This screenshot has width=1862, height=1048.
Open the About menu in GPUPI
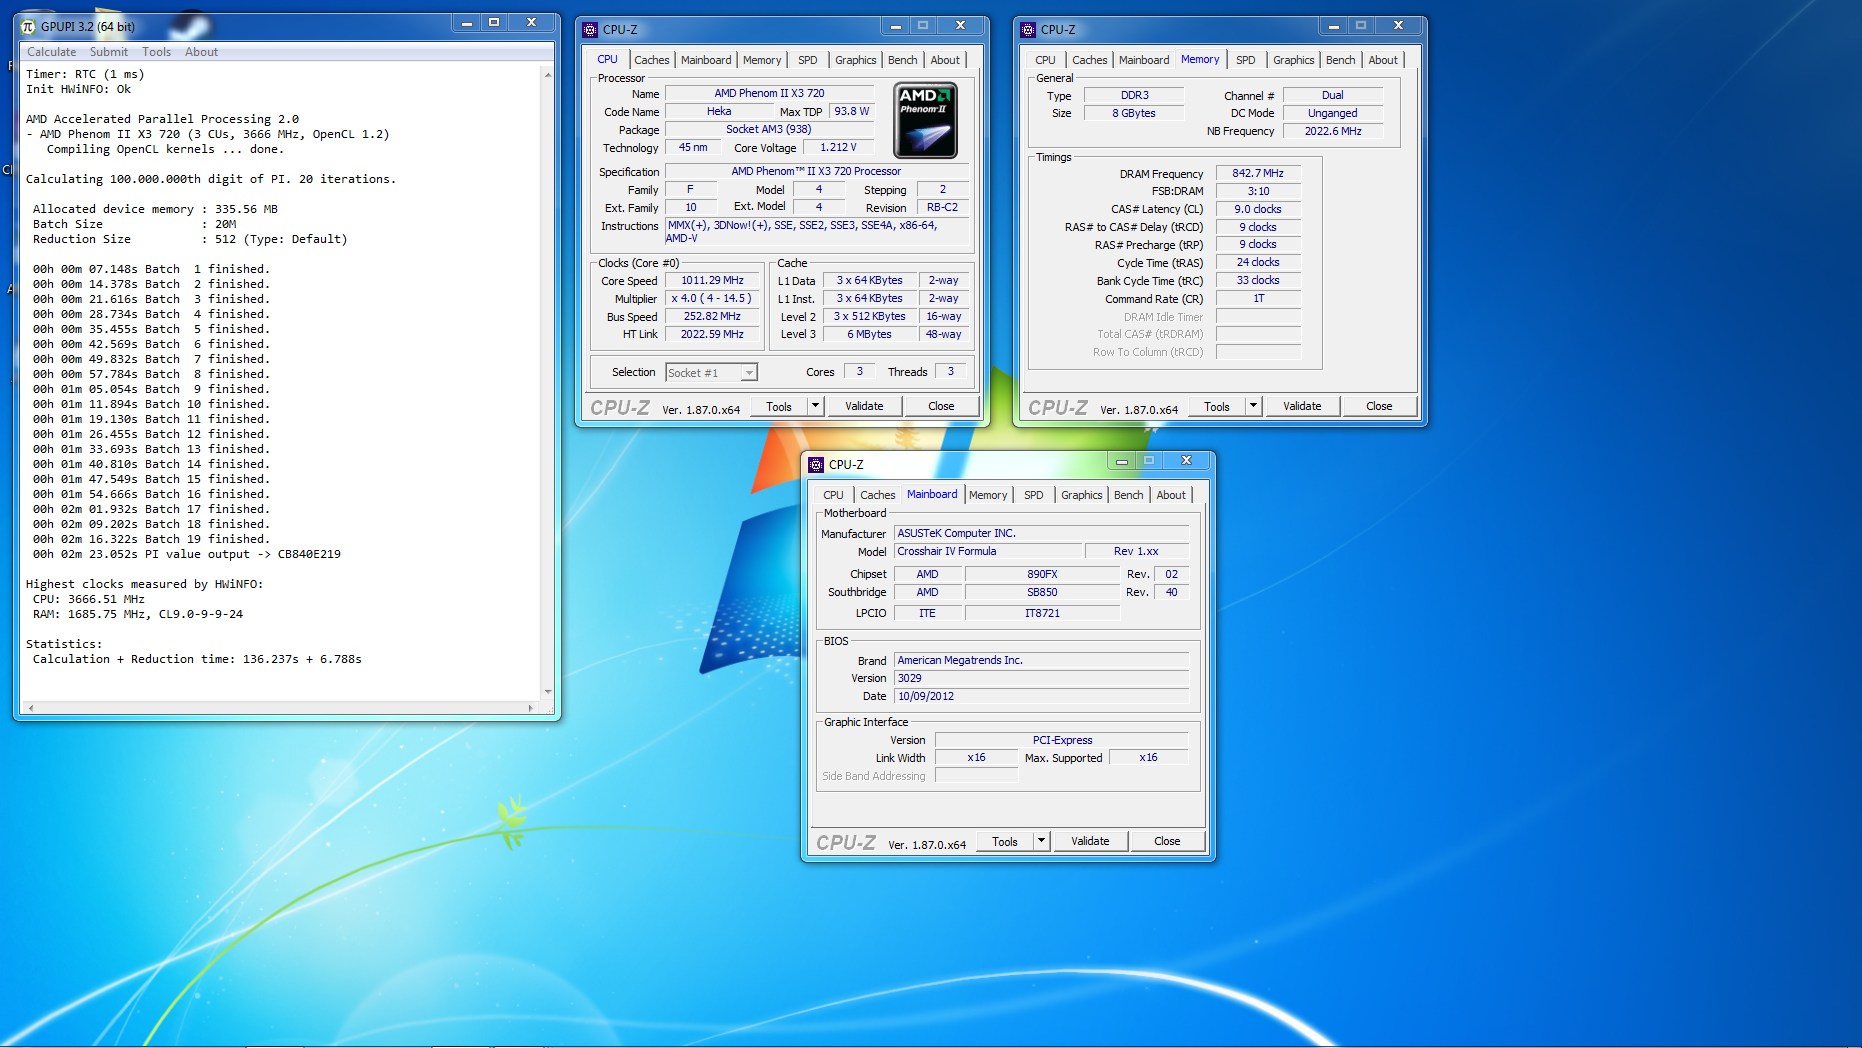[201, 52]
